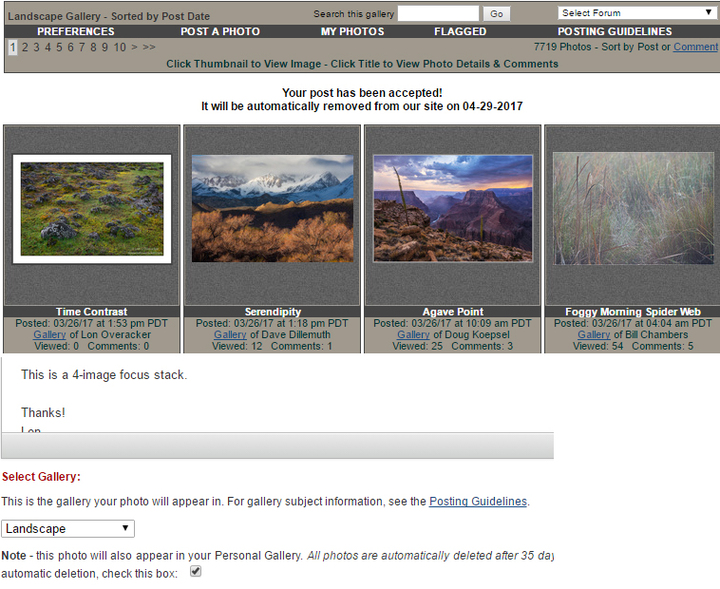The width and height of the screenshot is (720, 589).
Task: Open POSTING GUIDELINES in navigation bar
Action: (x=614, y=32)
